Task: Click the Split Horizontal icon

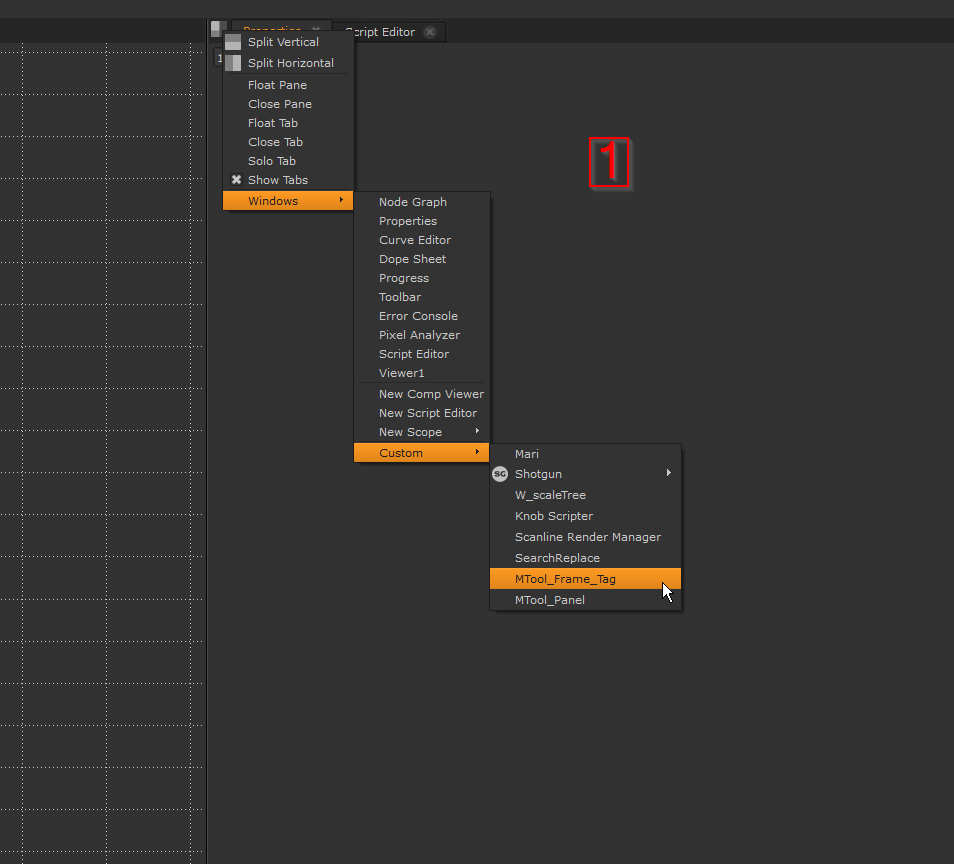Action: click(233, 63)
